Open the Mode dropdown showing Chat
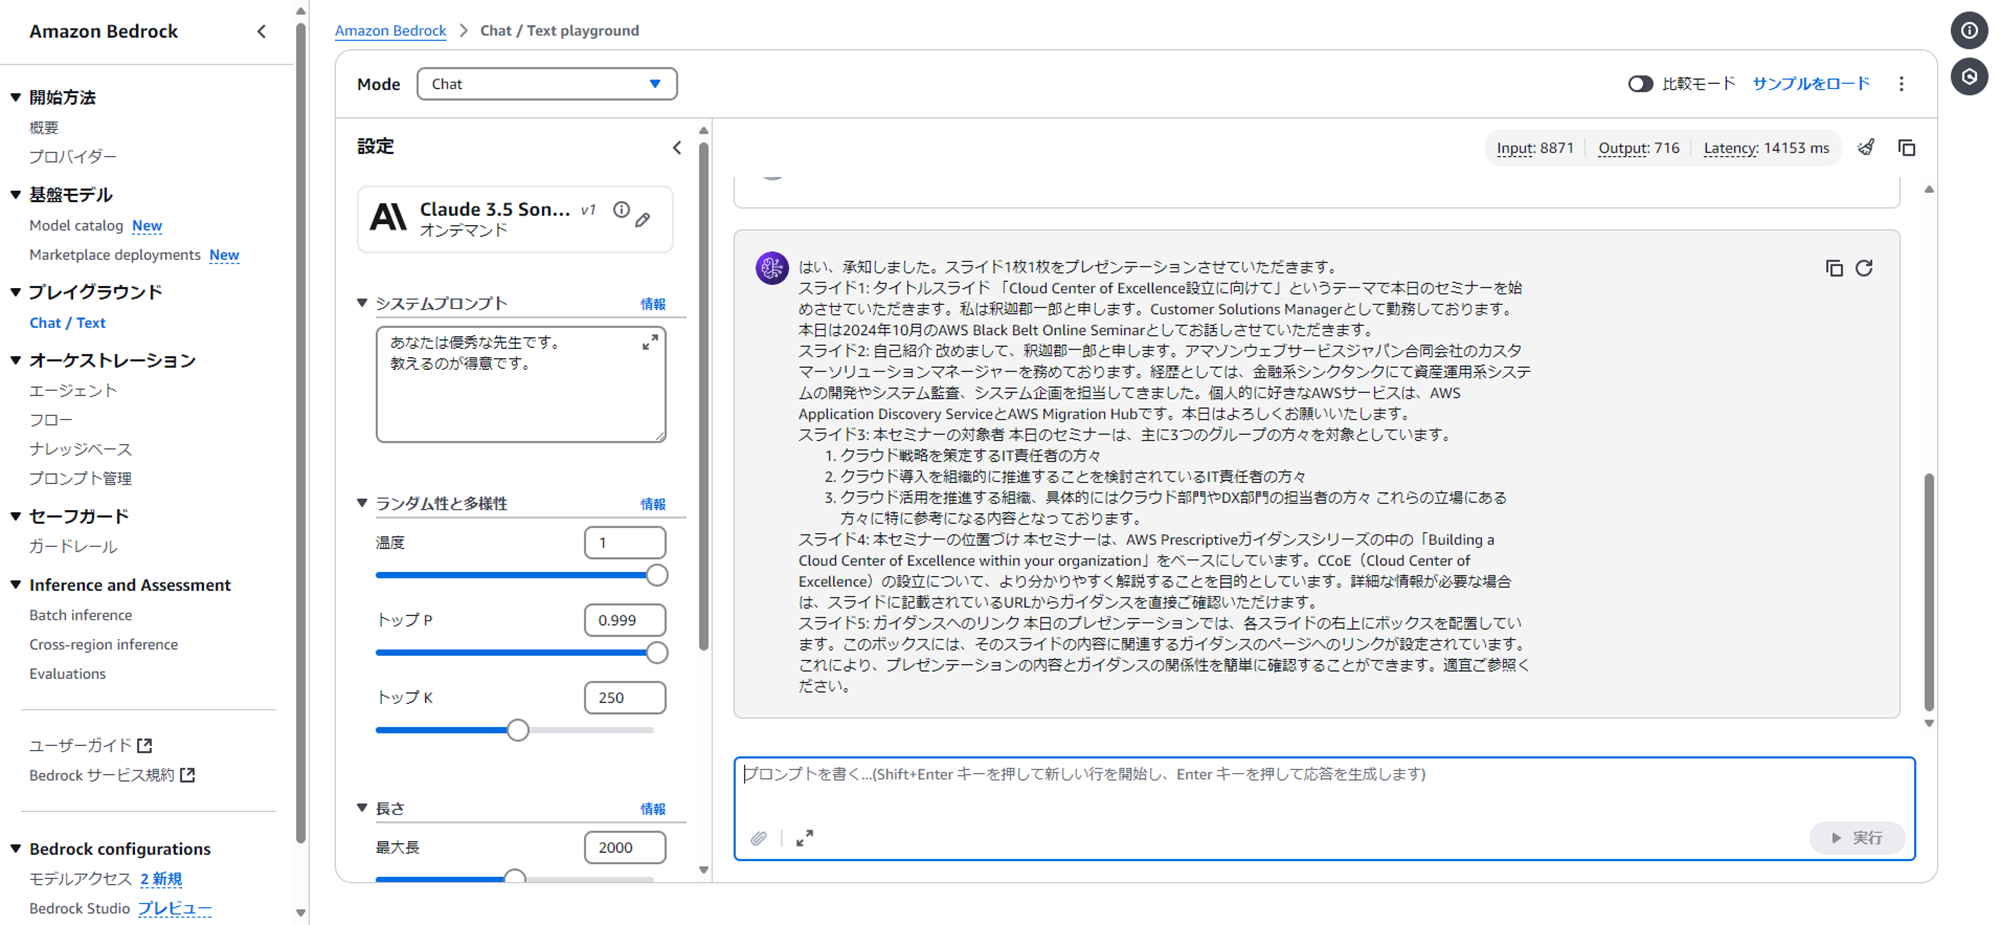The height and width of the screenshot is (925, 2000). (547, 84)
